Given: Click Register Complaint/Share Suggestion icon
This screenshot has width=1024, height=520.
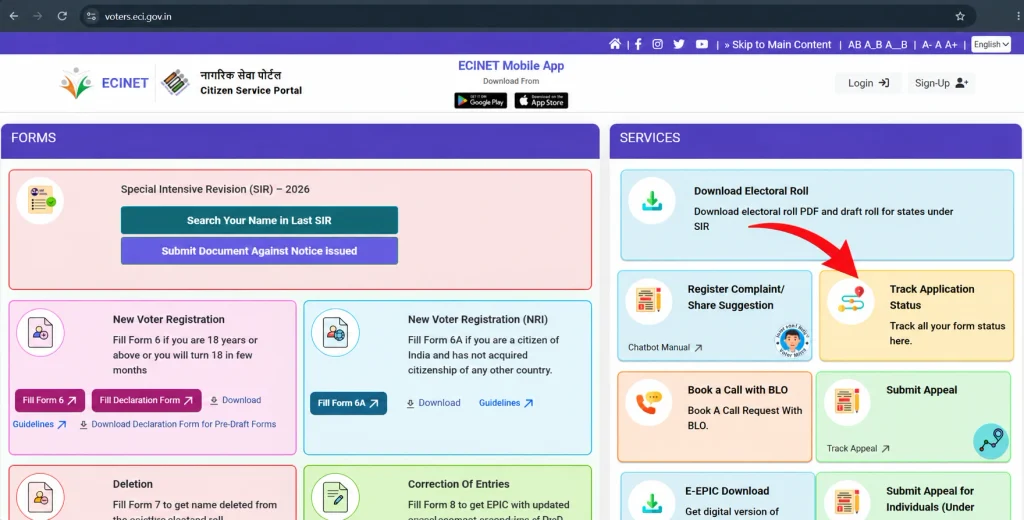Looking at the screenshot, I should 648,302.
